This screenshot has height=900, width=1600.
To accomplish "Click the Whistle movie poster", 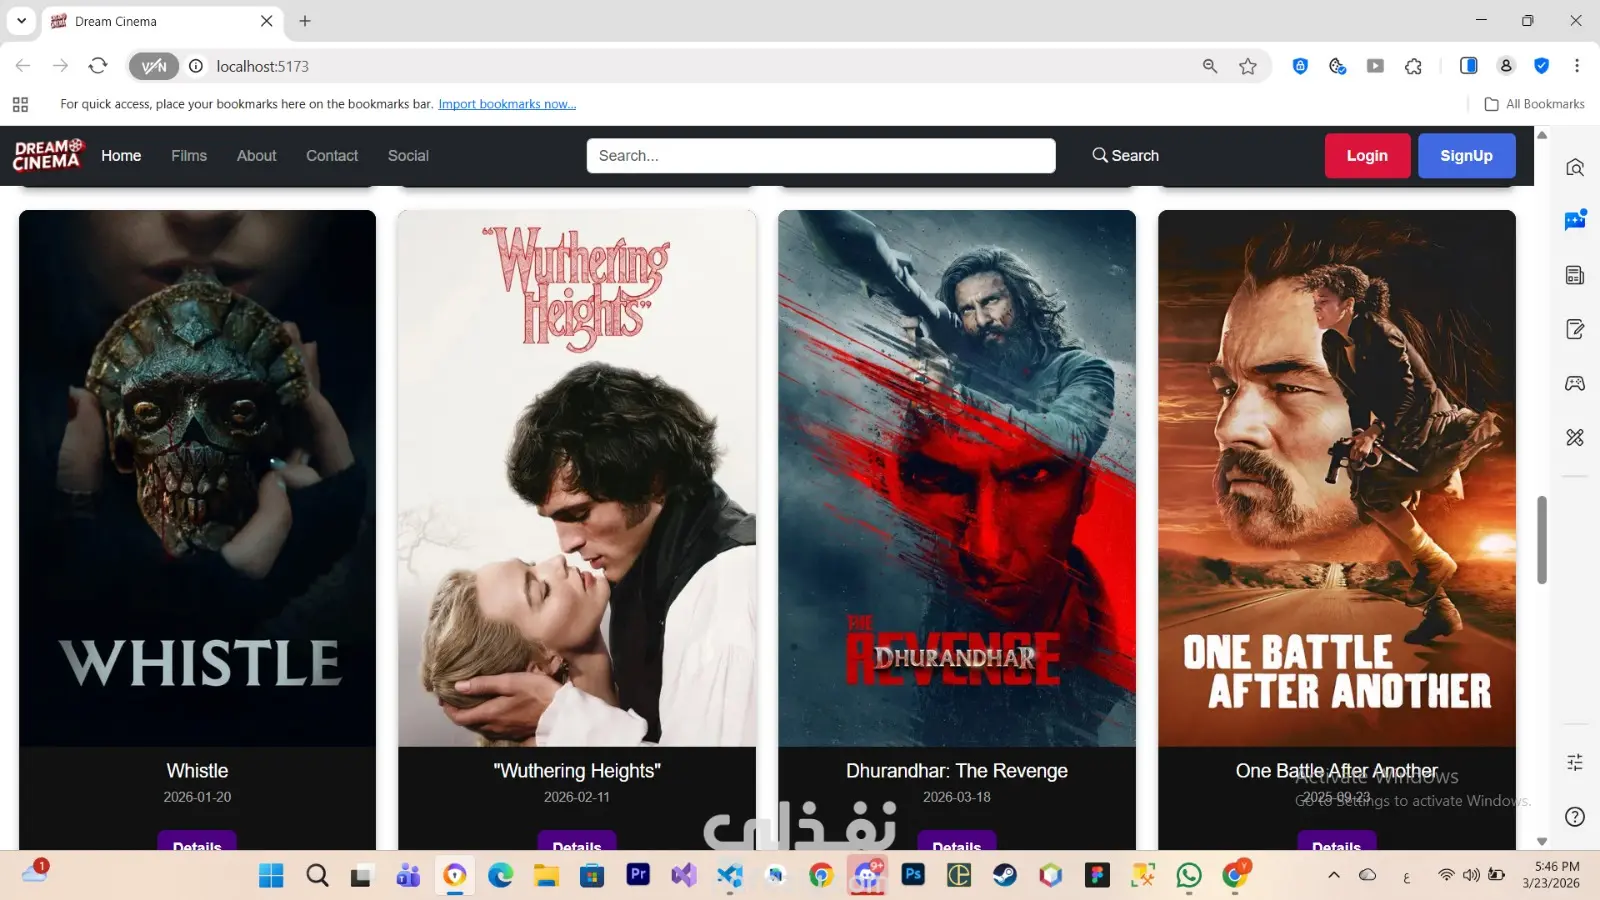I will (x=197, y=478).
